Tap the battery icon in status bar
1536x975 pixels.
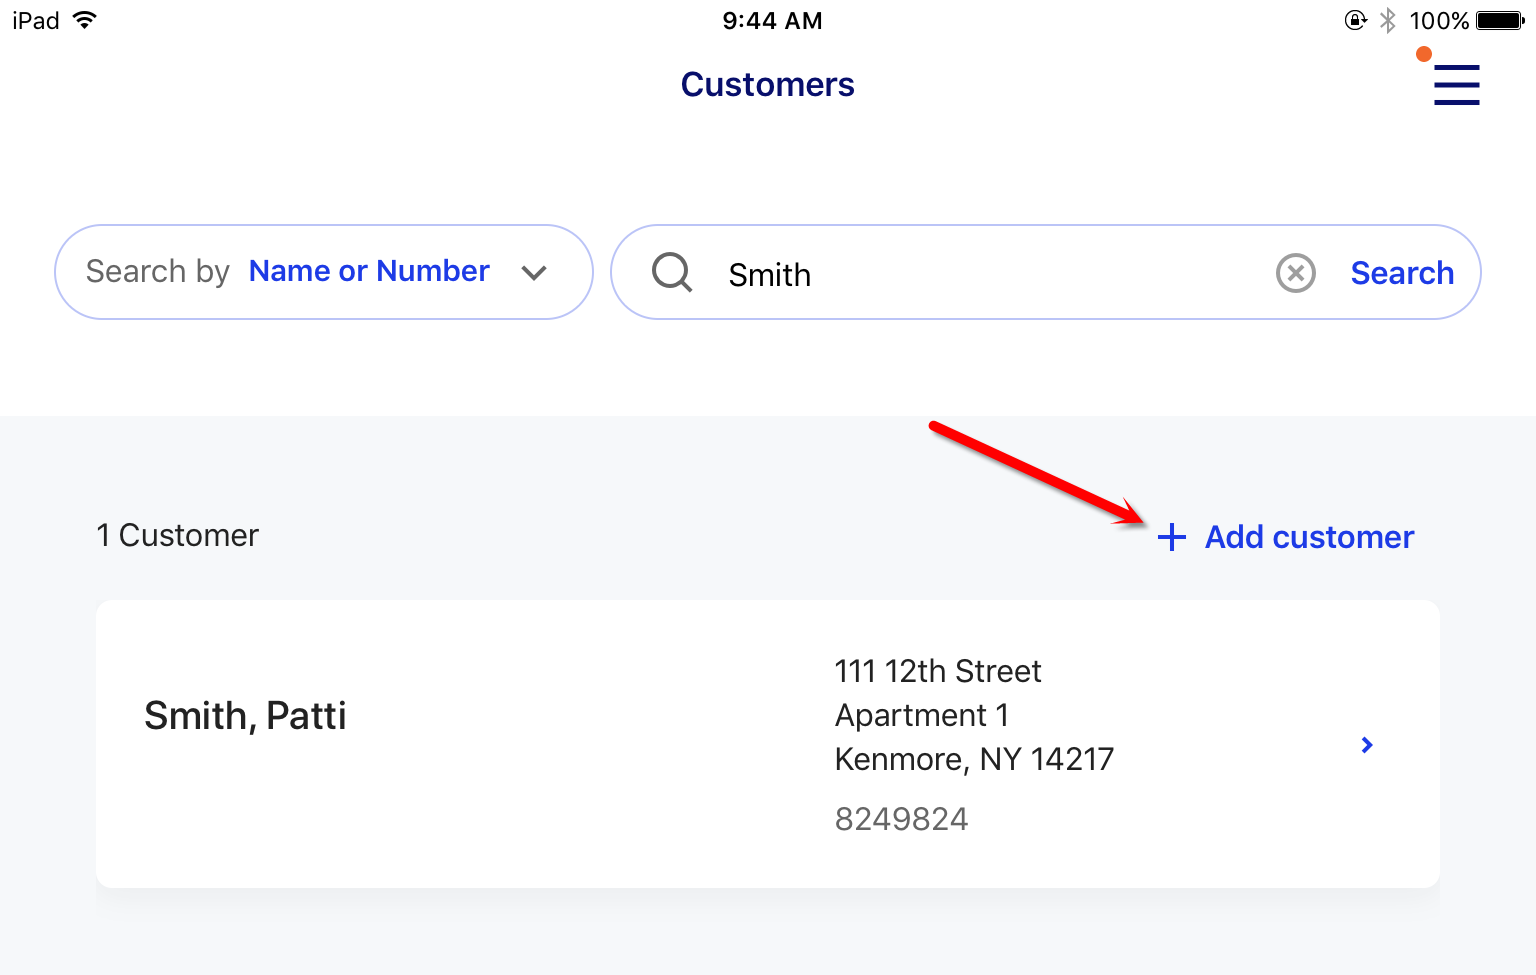1501,20
